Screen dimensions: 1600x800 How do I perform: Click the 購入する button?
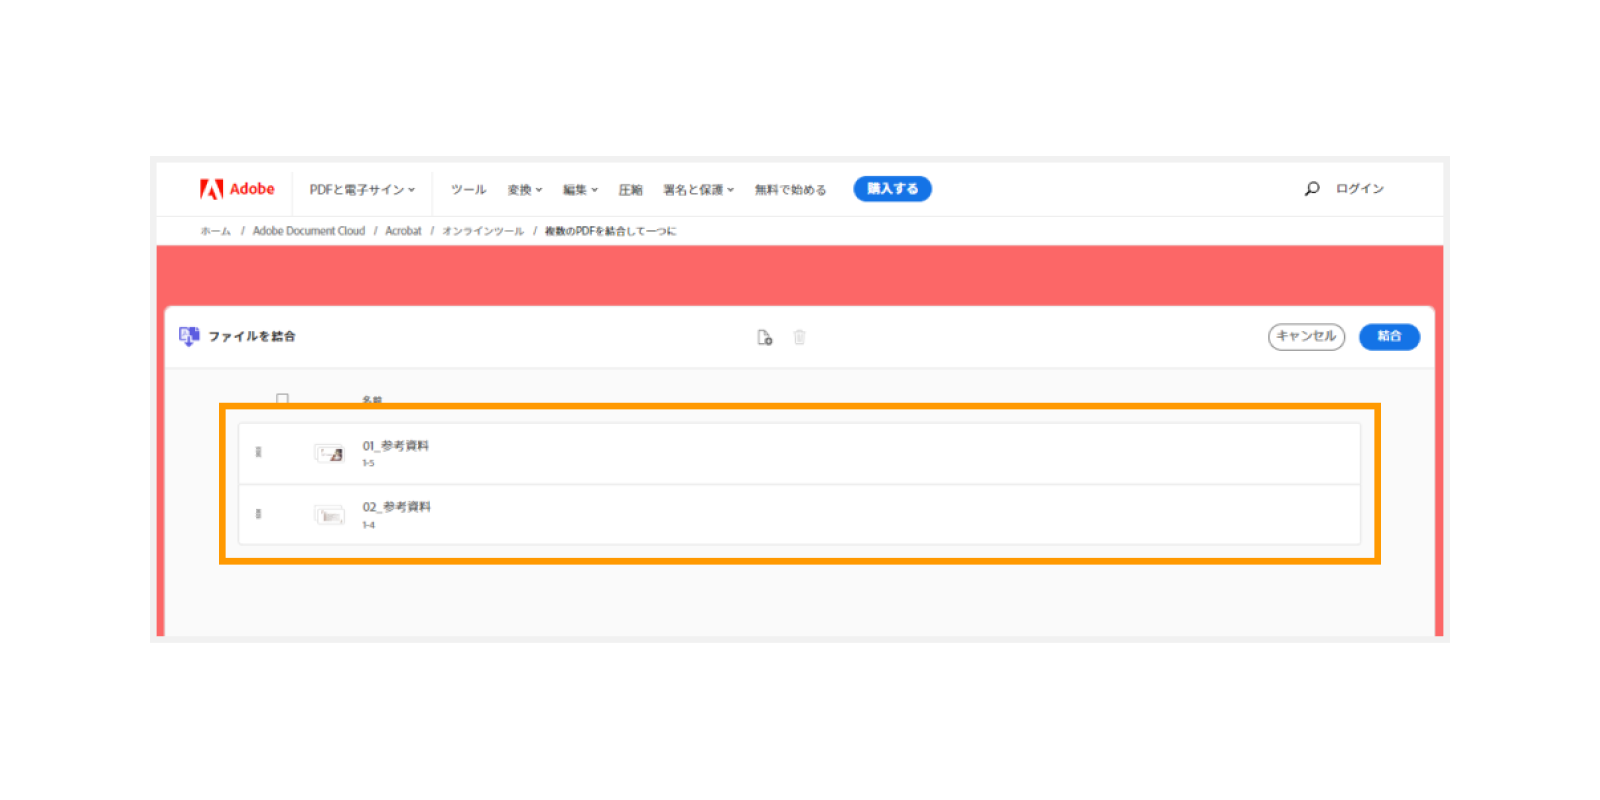pos(892,189)
